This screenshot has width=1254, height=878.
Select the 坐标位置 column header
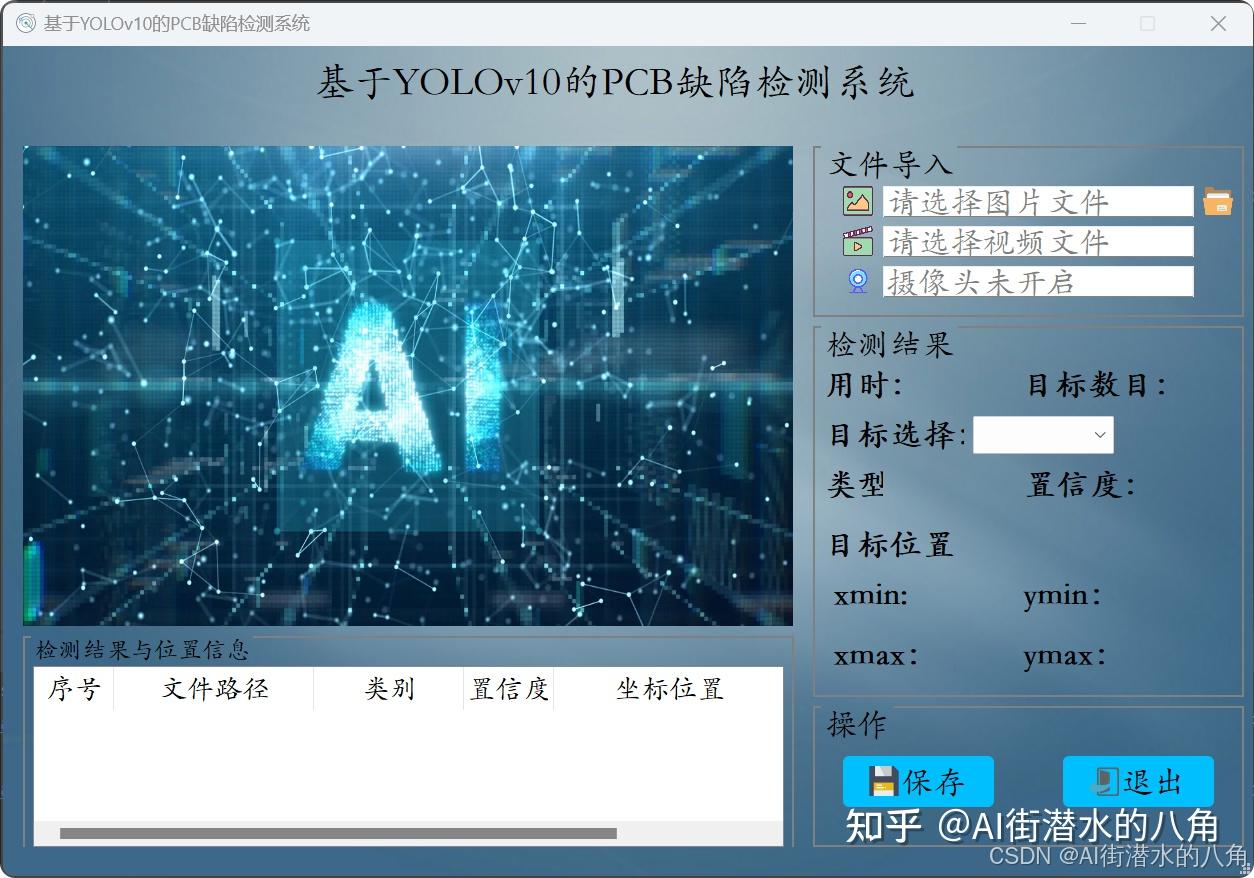(668, 688)
